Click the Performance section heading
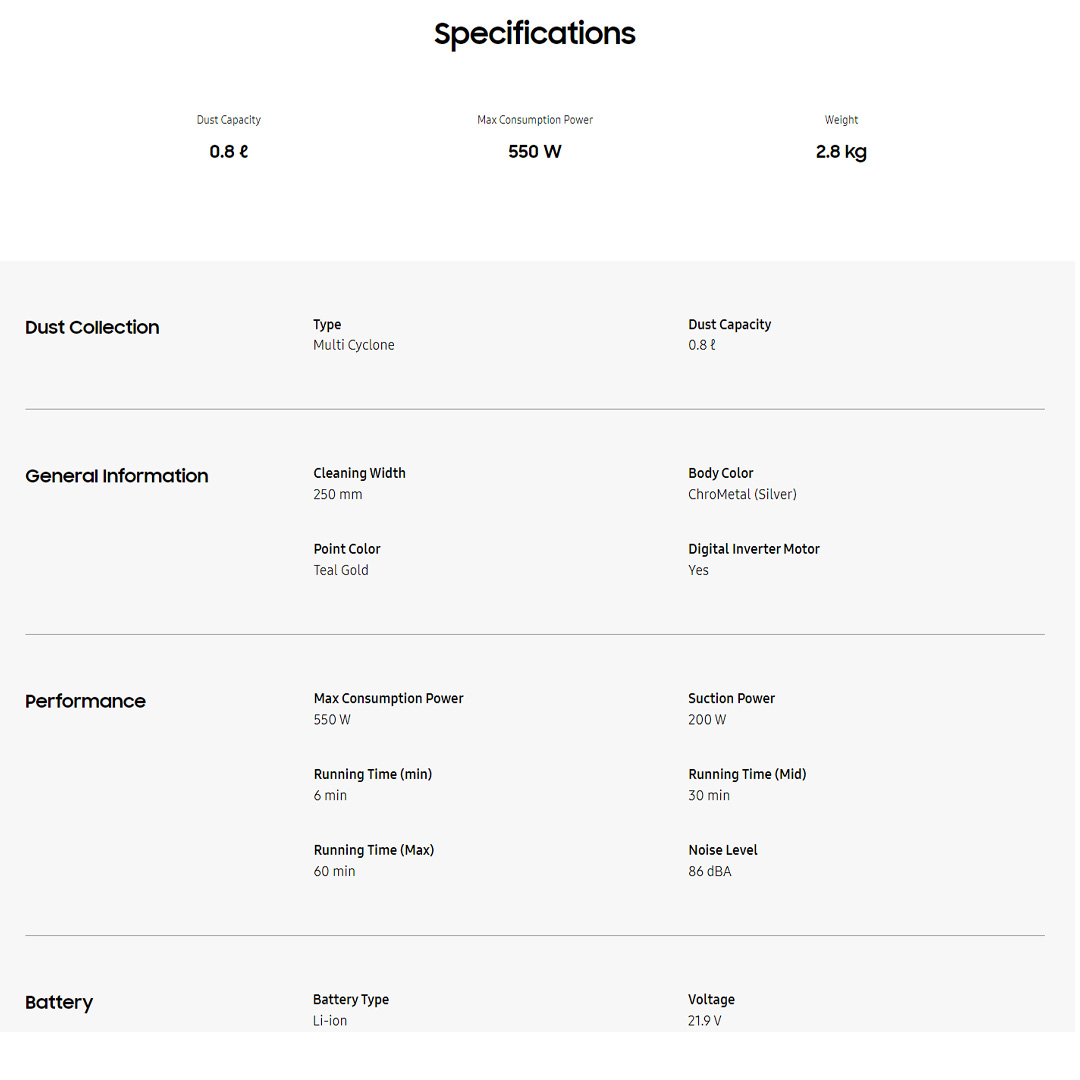The width and height of the screenshot is (1080, 1080). [85, 702]
